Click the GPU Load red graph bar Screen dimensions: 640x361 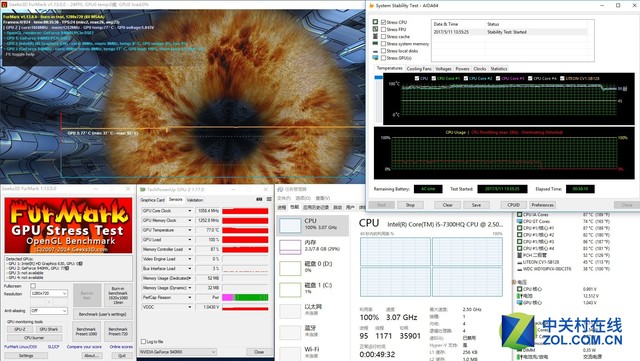point(245,240)
